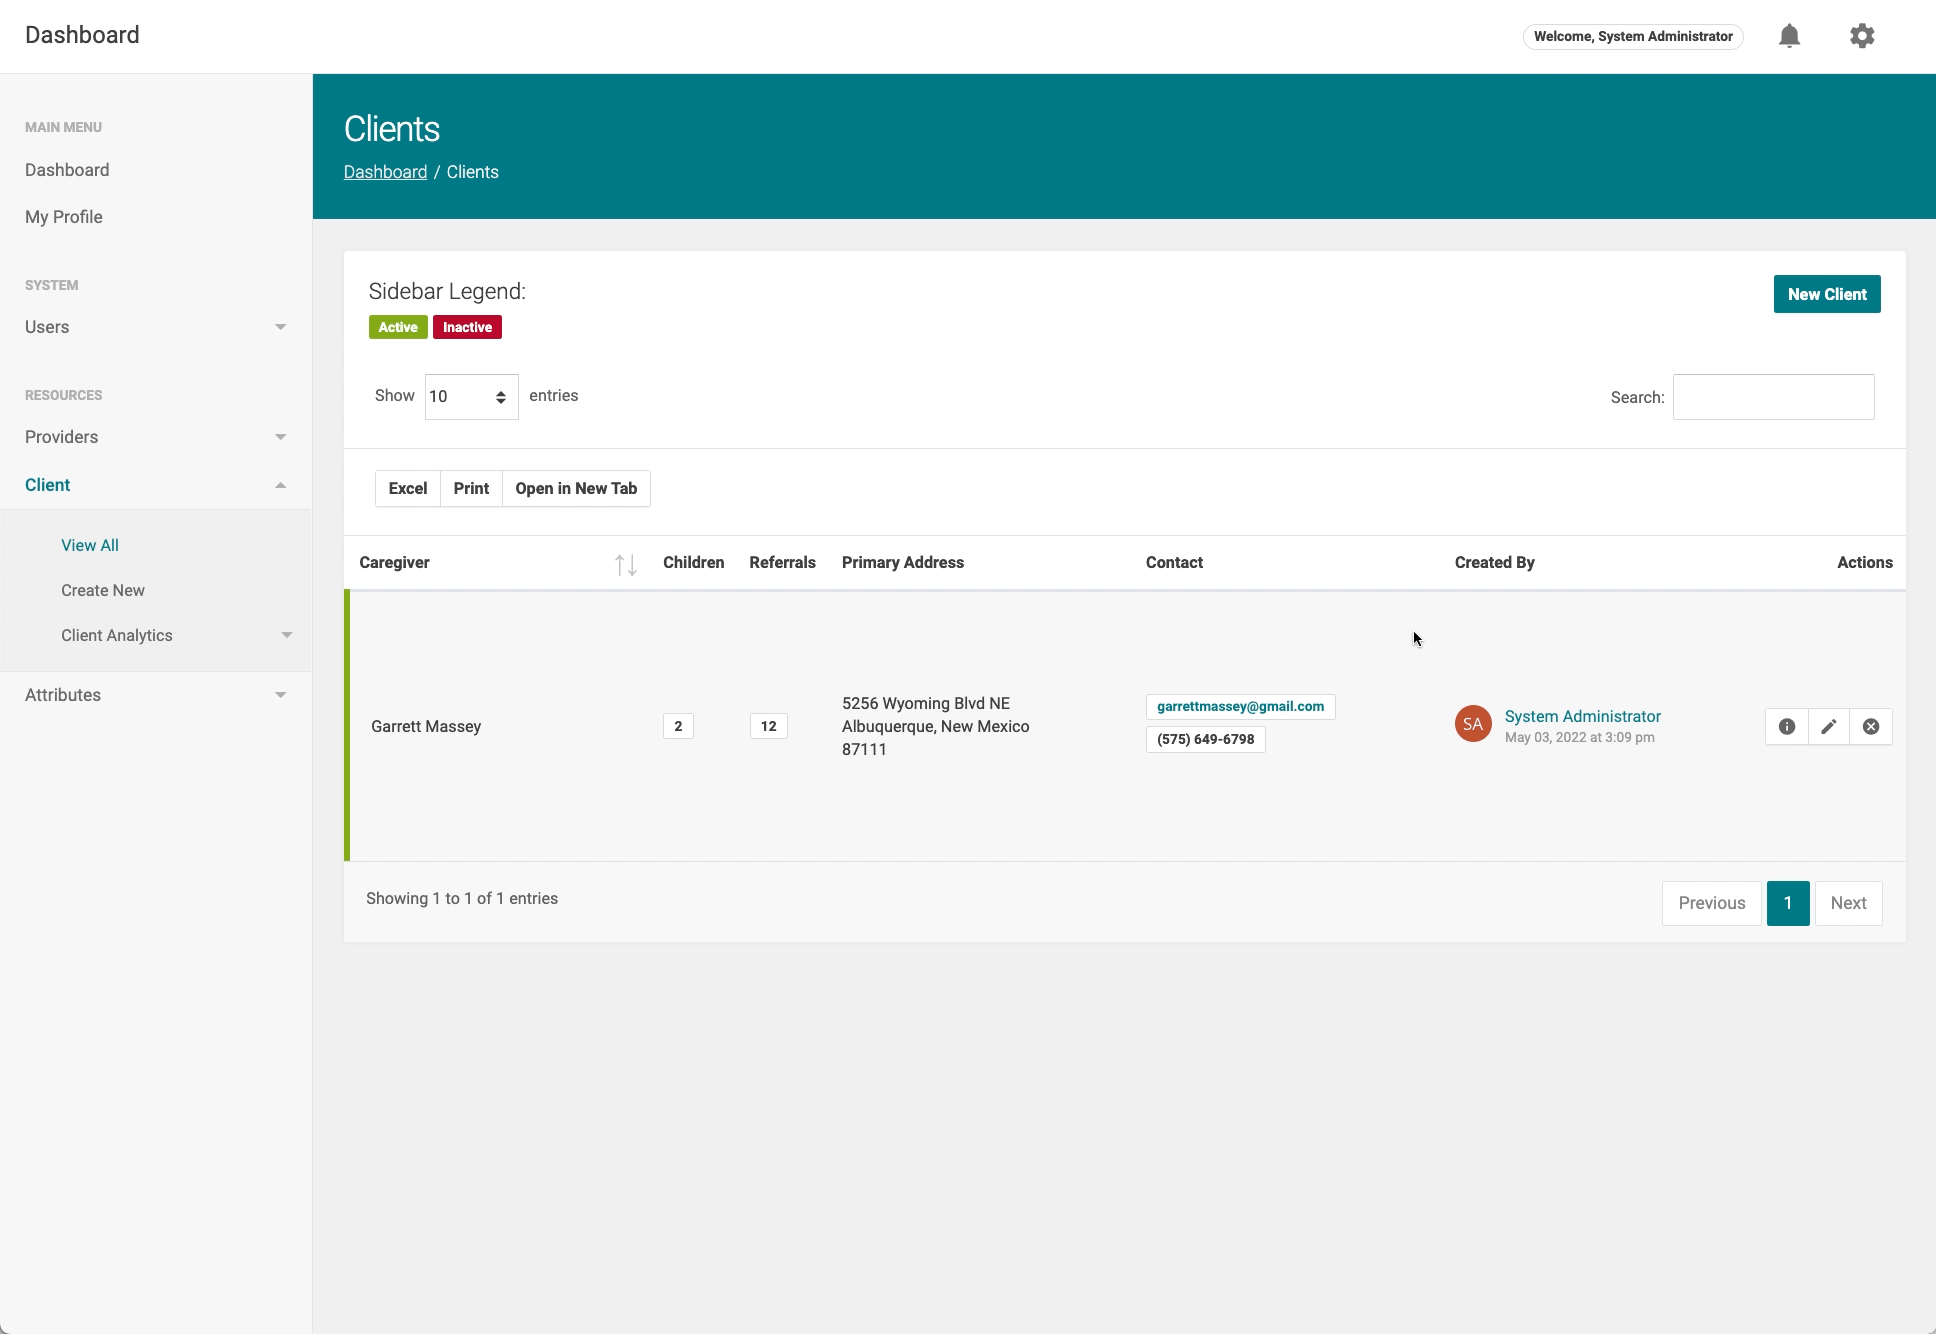Click the Dashboard breadcrumb link
This screenshot has height=1334, width=1936.
[385, 172]
